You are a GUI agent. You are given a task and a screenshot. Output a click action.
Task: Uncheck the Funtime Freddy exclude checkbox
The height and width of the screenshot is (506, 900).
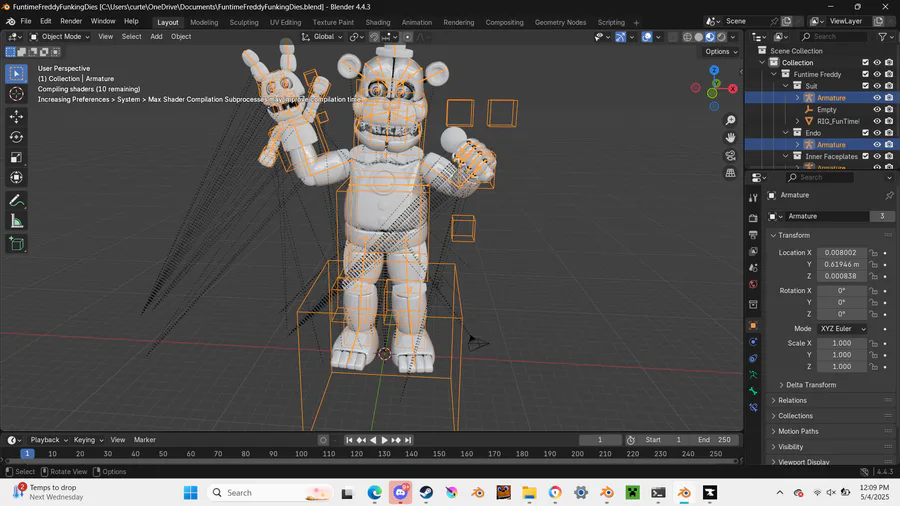[866, 74]
